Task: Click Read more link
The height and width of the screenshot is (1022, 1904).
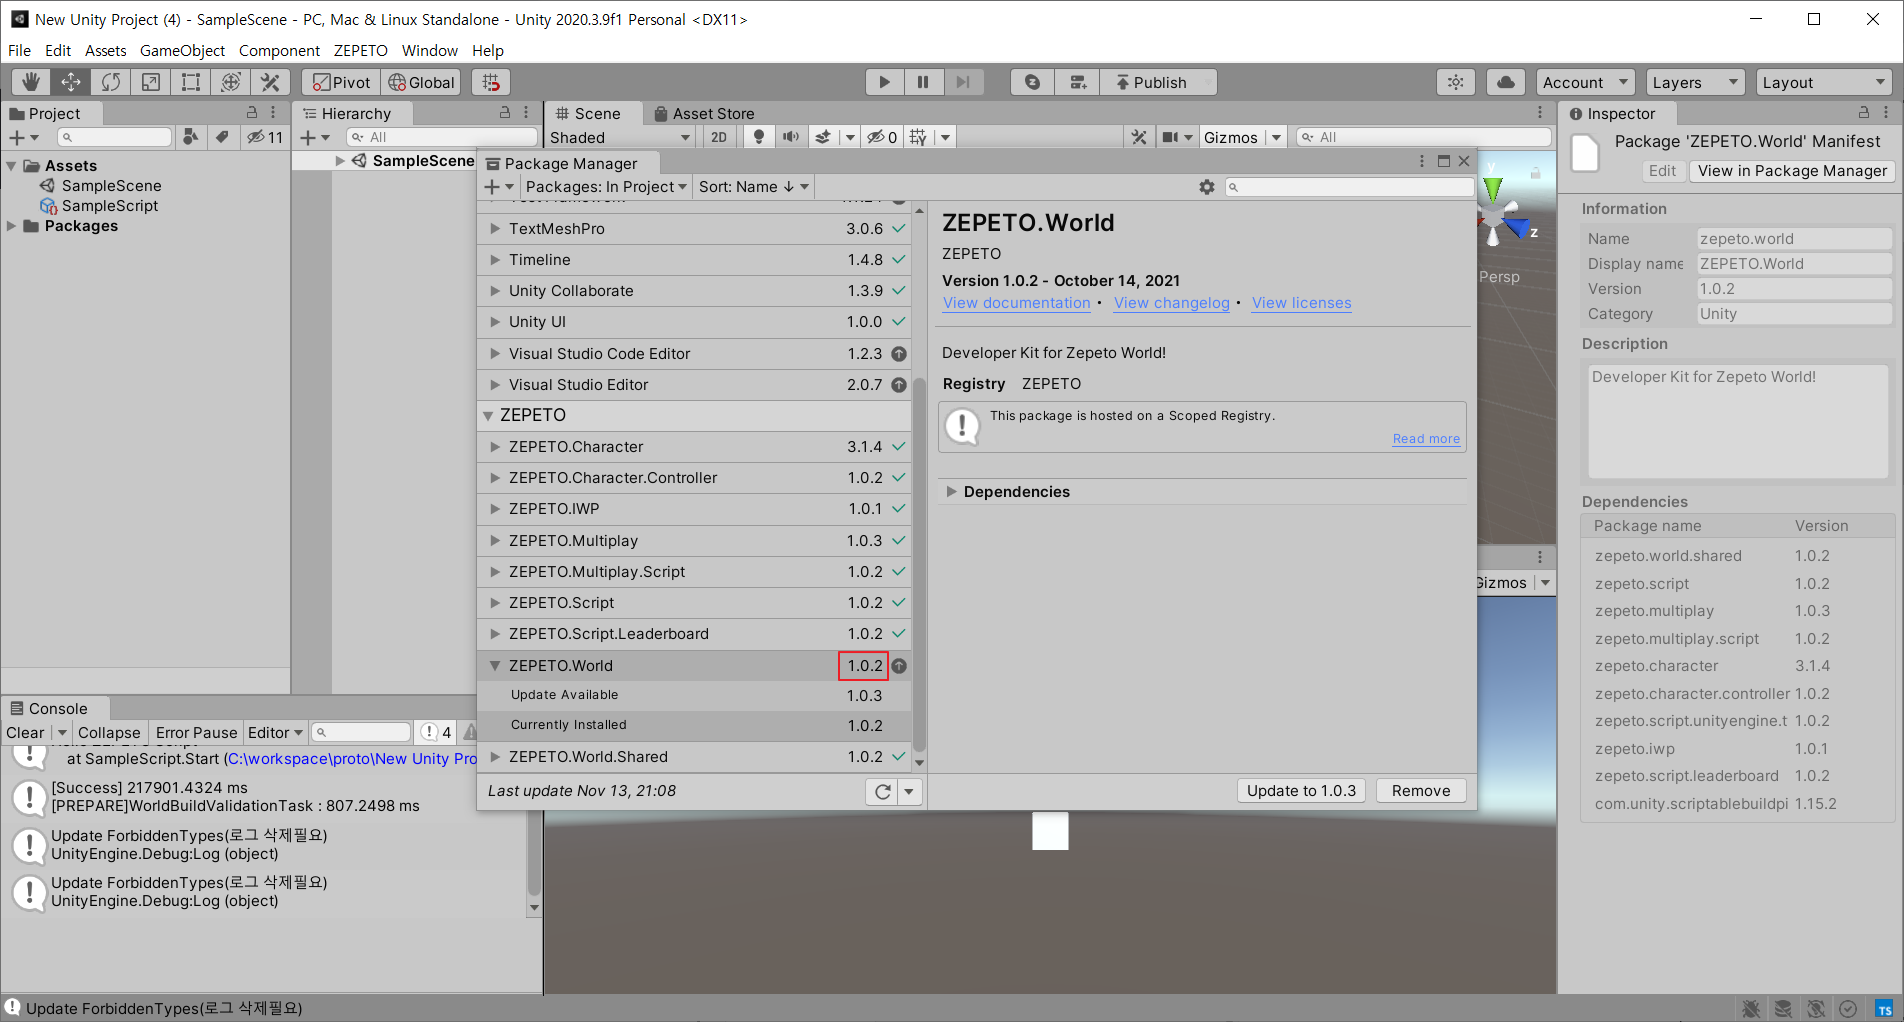Action: 1426,438
